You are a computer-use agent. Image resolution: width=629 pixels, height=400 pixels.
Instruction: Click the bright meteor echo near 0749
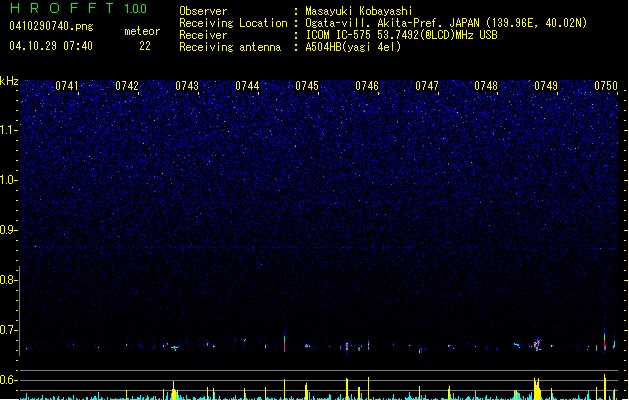[537, 345]
